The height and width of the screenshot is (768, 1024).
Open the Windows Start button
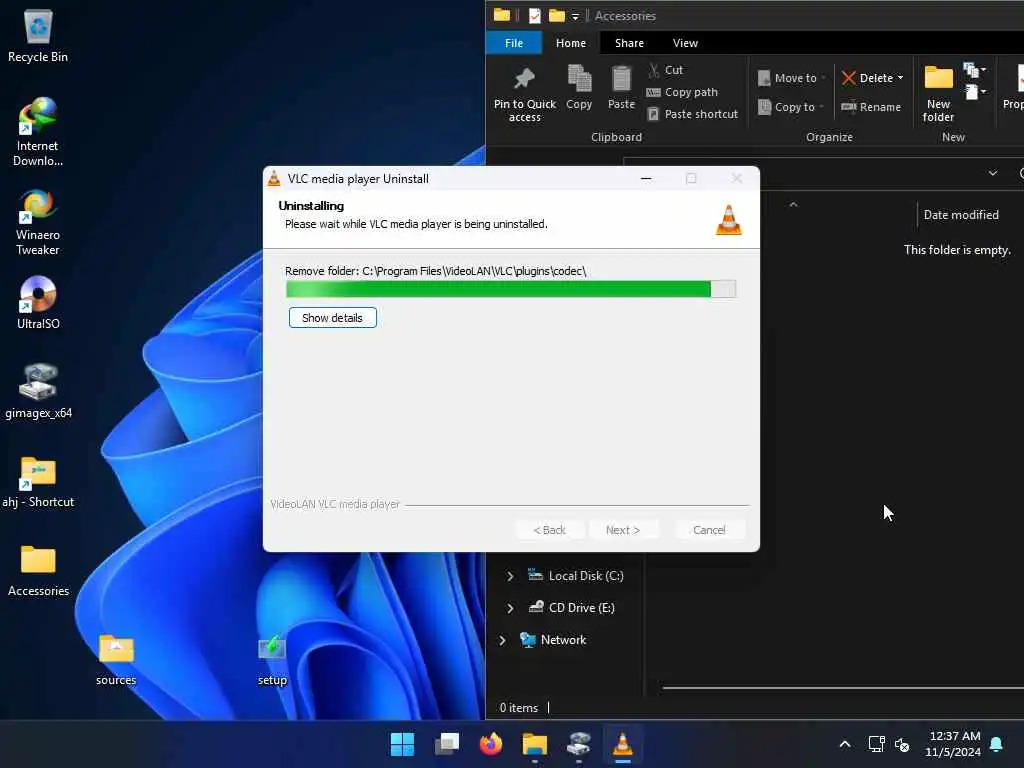[x=402, y=744]
